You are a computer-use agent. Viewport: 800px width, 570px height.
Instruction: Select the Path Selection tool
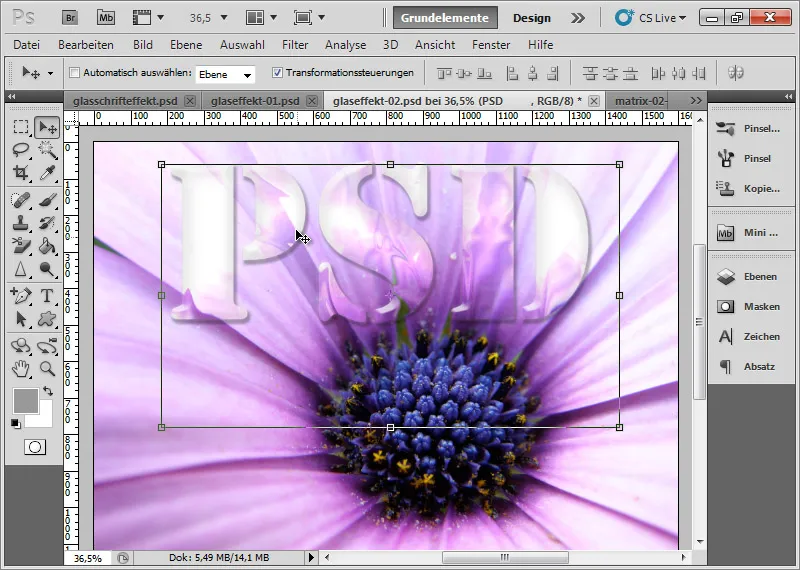tap(21, 319)
